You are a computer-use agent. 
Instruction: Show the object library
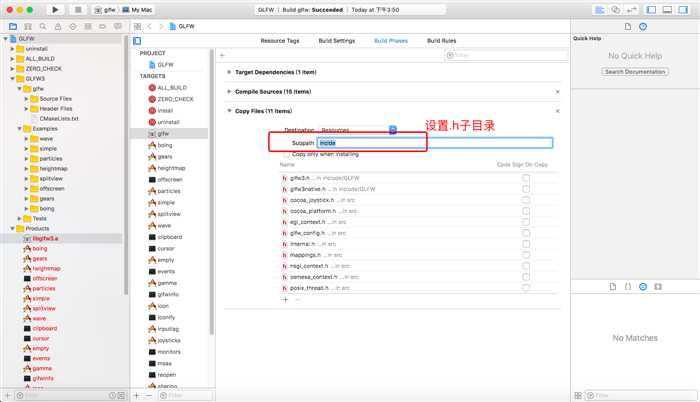pyautogui.click(x=643, y=287)
